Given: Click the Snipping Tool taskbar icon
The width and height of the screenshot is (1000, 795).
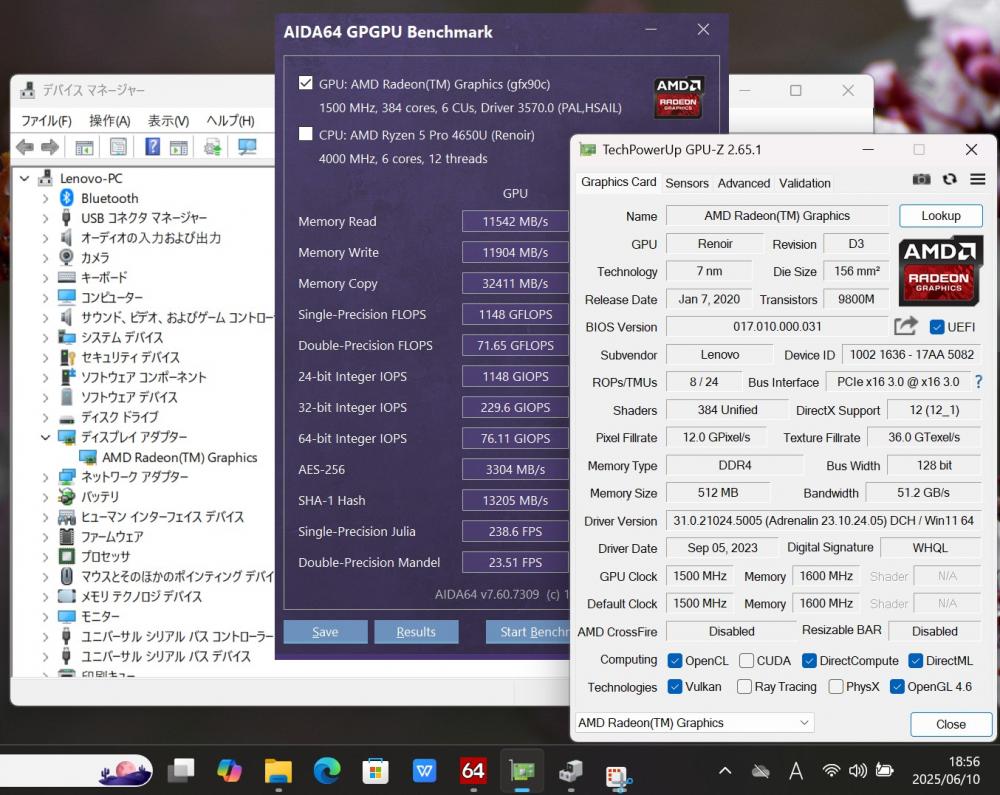Looking at the screenshot, I should 619,775.
